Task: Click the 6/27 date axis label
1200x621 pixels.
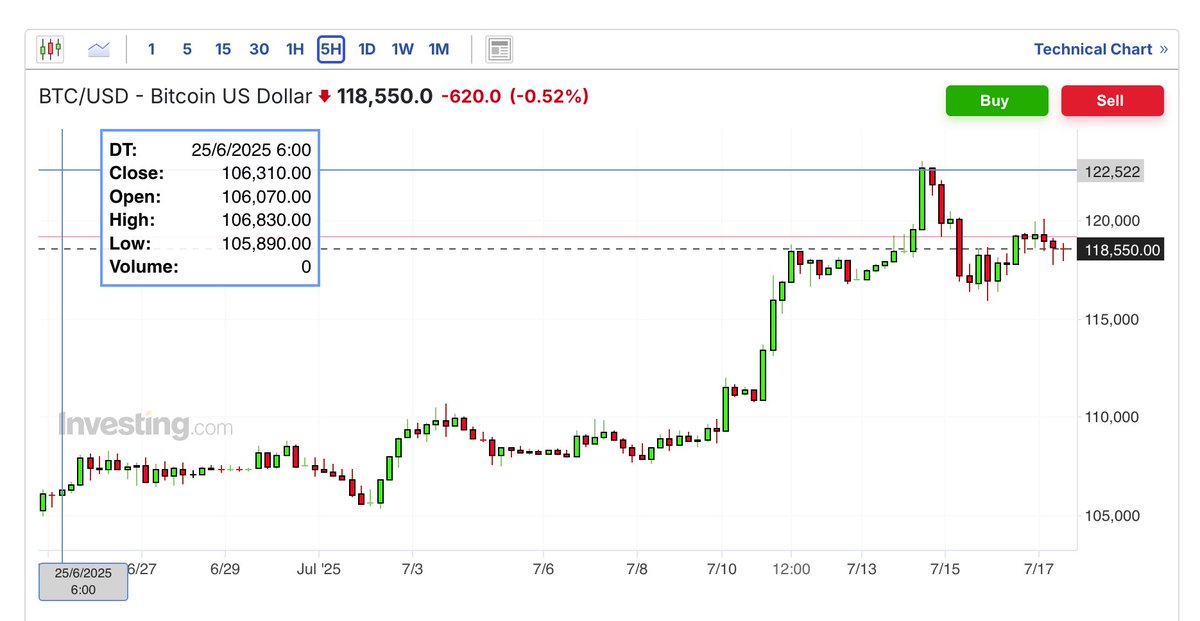Action: click(x=141, y=569)
